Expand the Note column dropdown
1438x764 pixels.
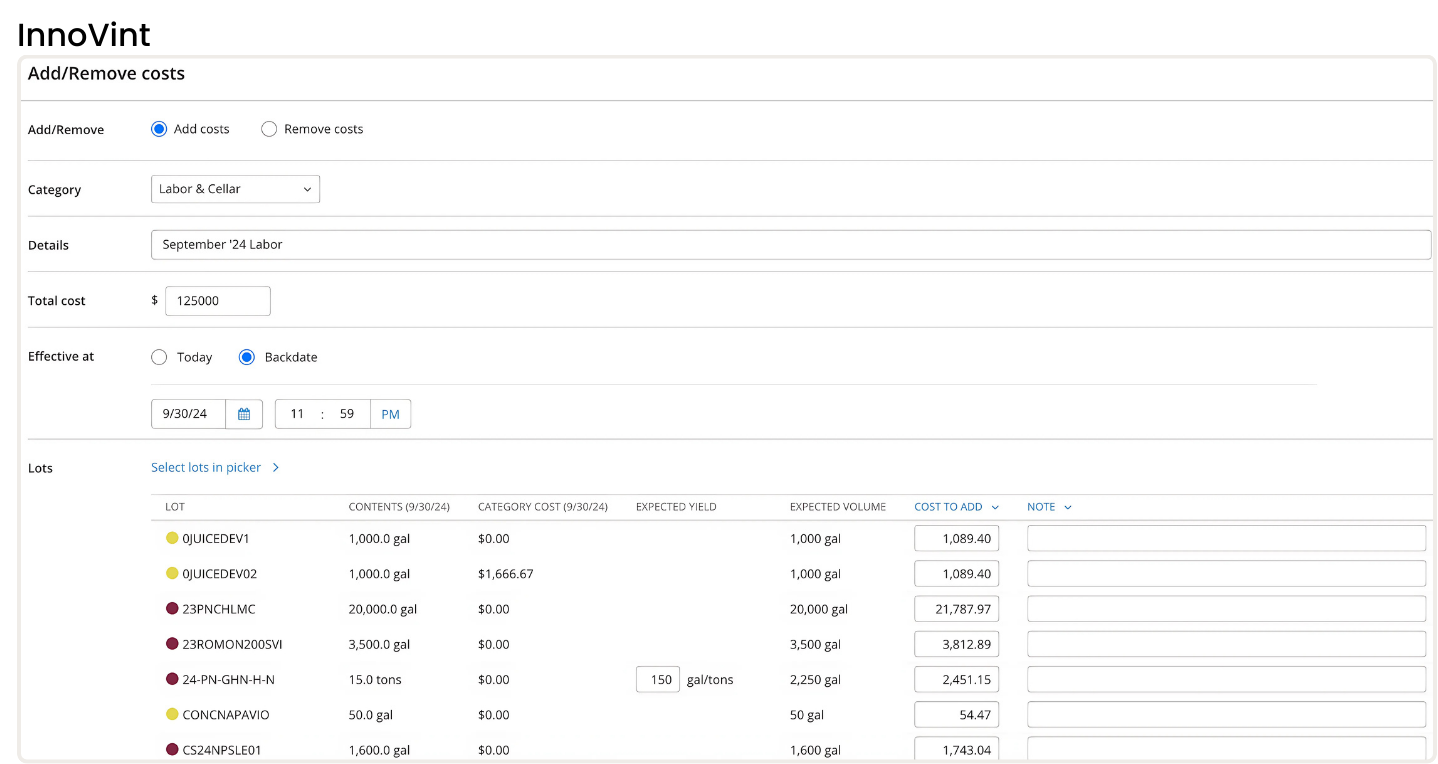pyautogui.click(x=1068, y=507)
